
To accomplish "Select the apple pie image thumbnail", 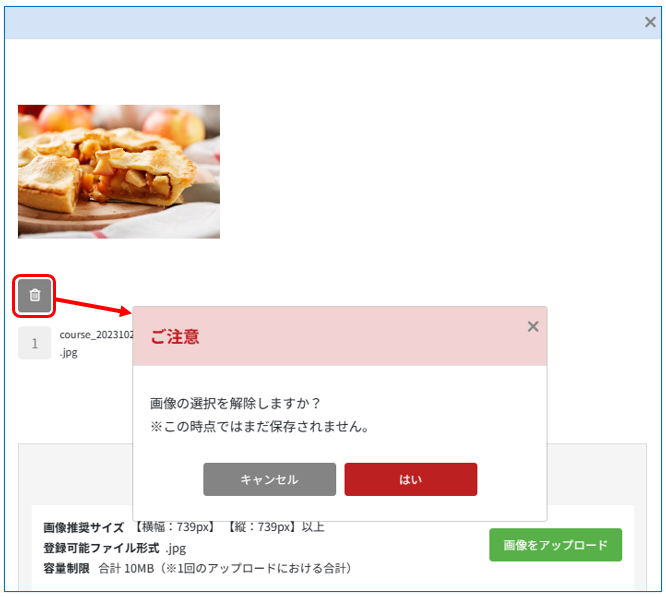I will pos(119,172).
